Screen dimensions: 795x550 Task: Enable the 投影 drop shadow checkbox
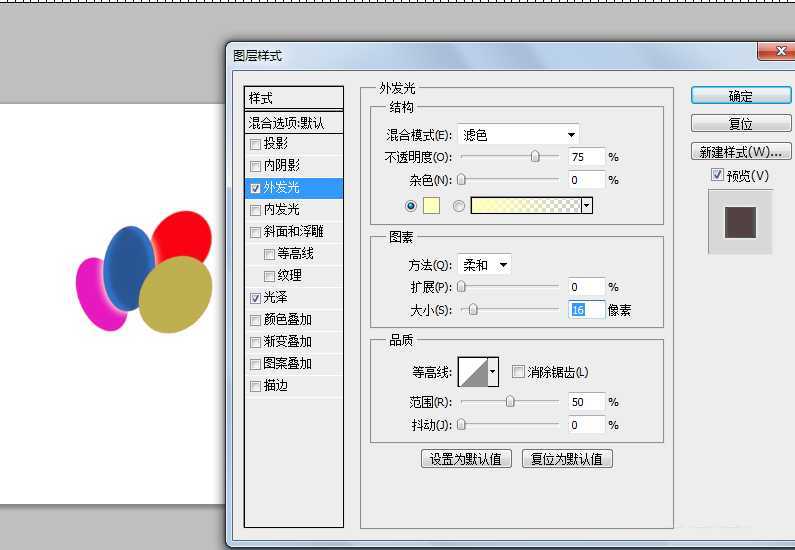coord(256,144)
